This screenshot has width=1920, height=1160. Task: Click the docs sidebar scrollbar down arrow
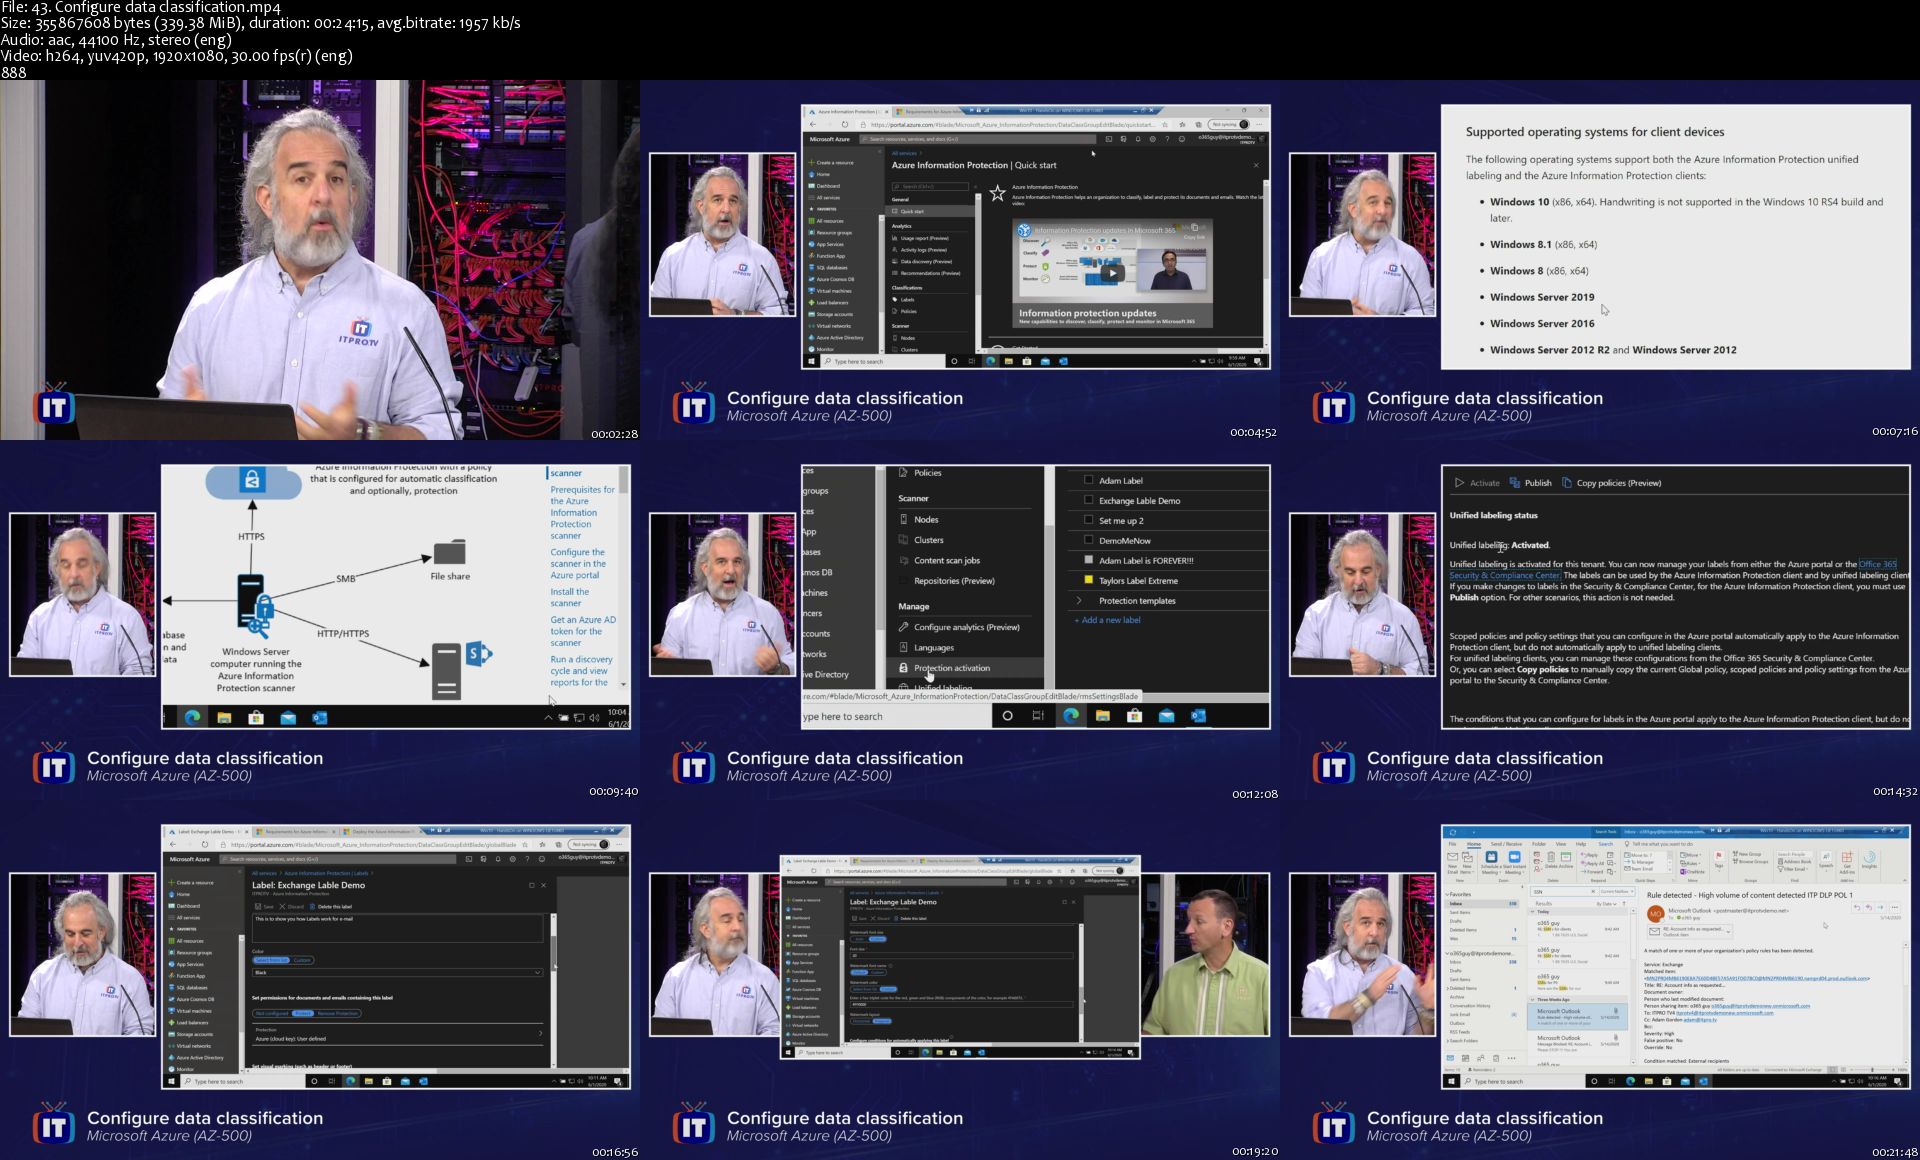(624, 685)
